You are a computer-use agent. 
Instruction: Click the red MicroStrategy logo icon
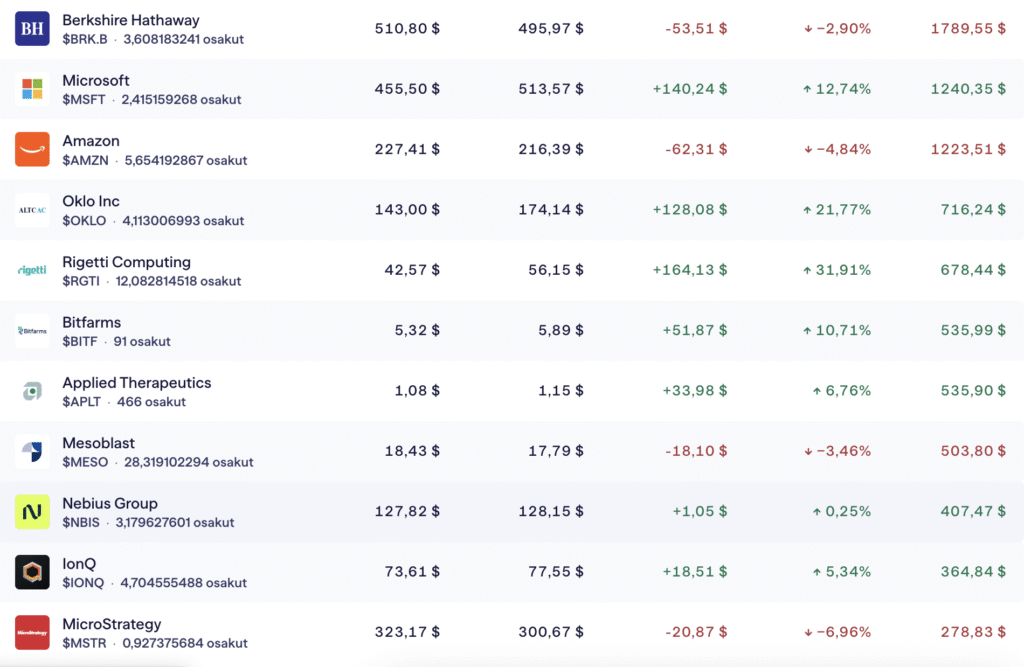[x=32, y=633]
